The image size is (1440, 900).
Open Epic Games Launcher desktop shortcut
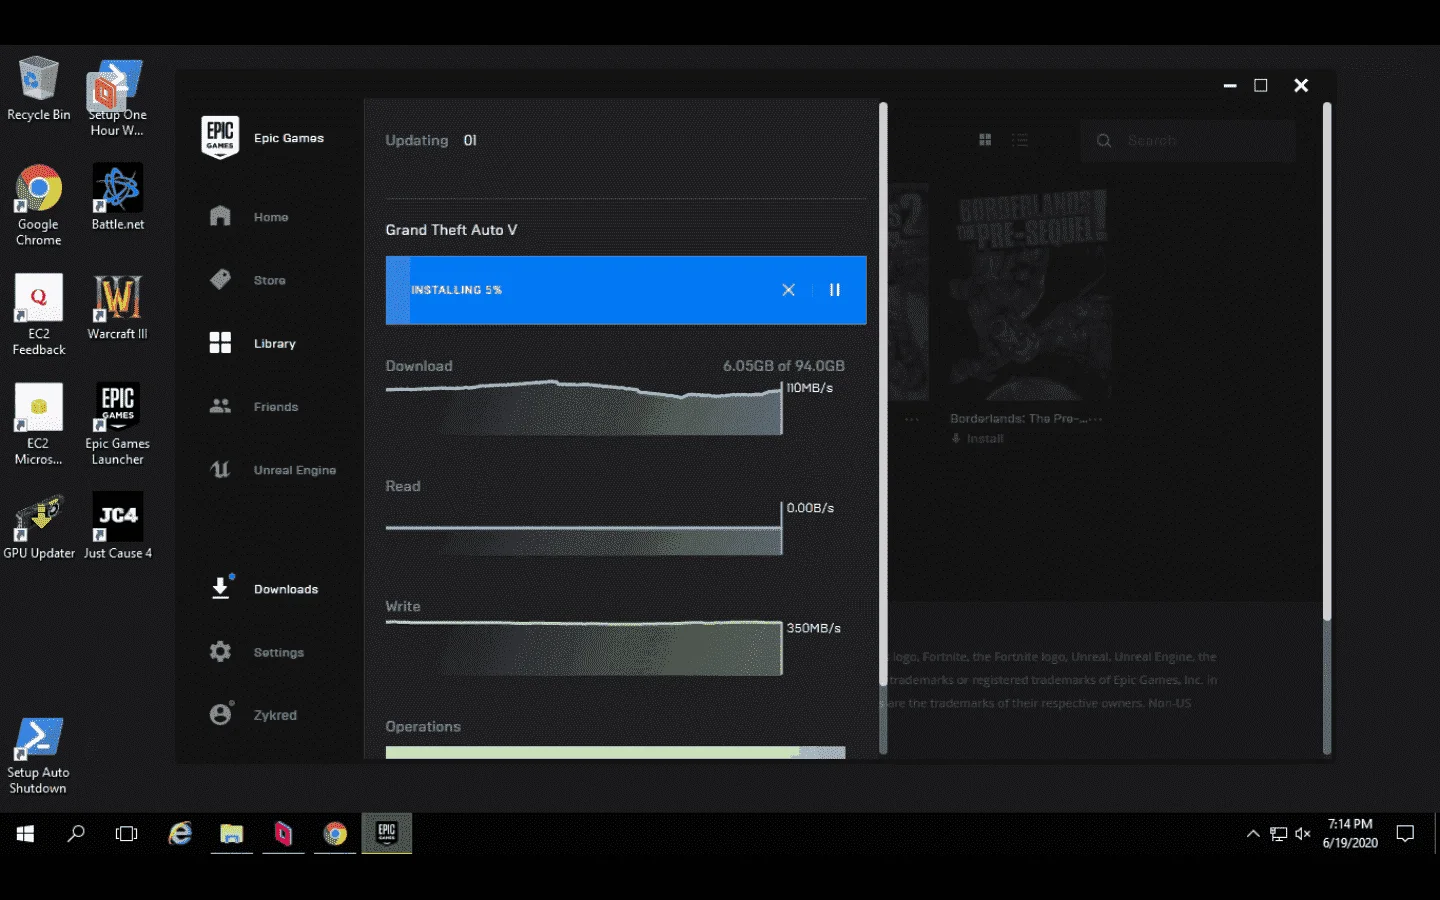[118, 424]
